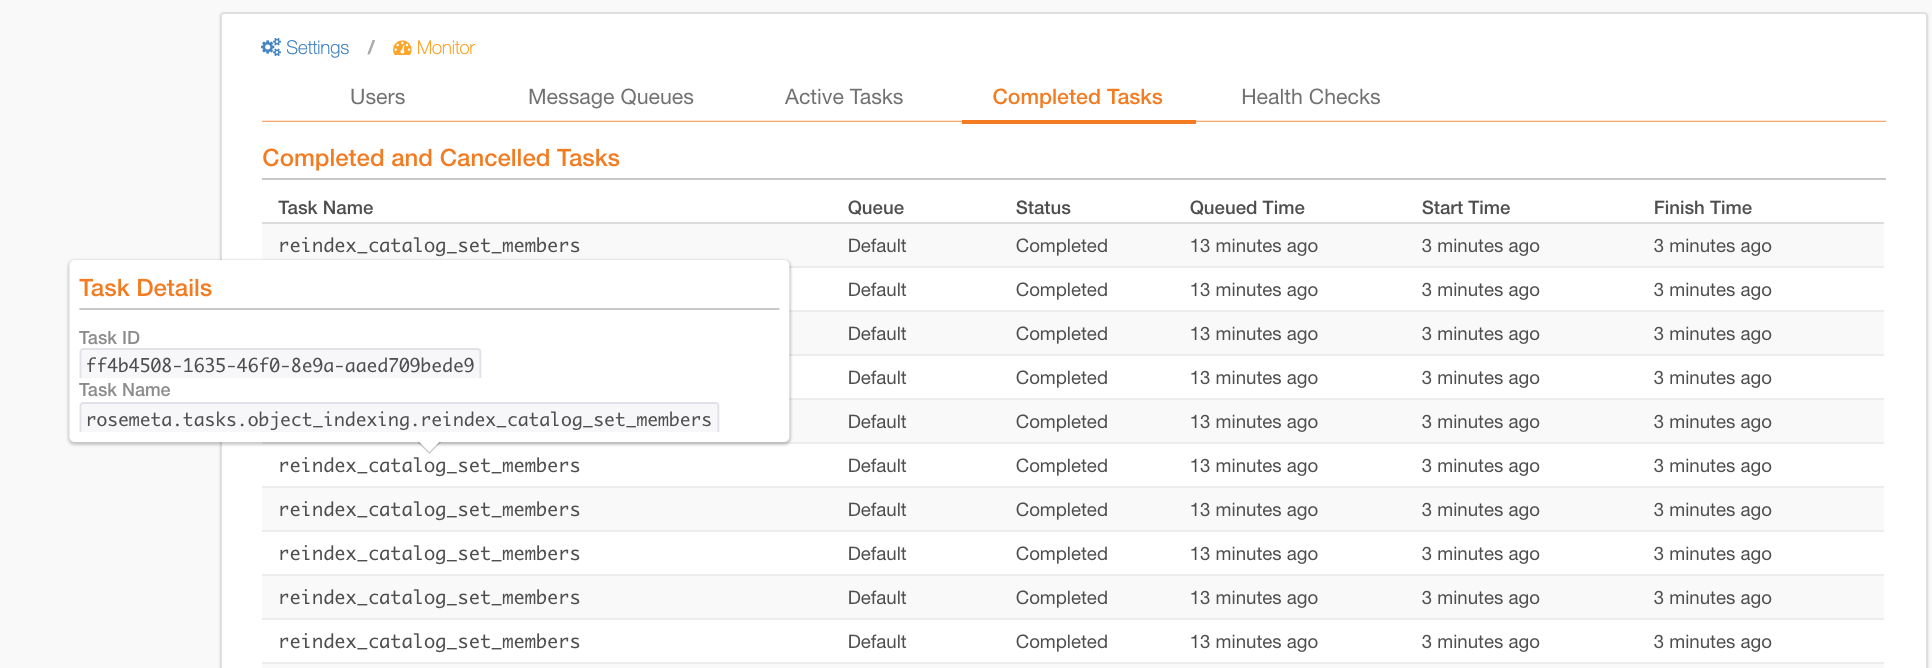This screenshot has height=668, width=1932.
Task: Open the Health Checks tab
Action: pos(1311,97)
